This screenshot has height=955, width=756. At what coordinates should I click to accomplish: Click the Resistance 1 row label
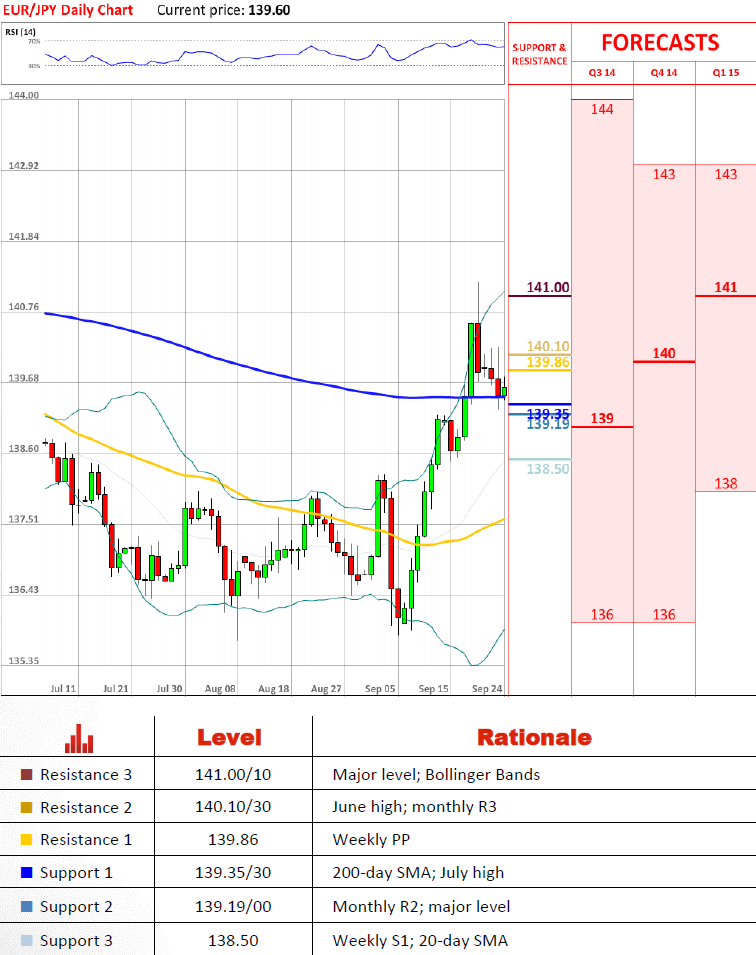tap(86, 840)
